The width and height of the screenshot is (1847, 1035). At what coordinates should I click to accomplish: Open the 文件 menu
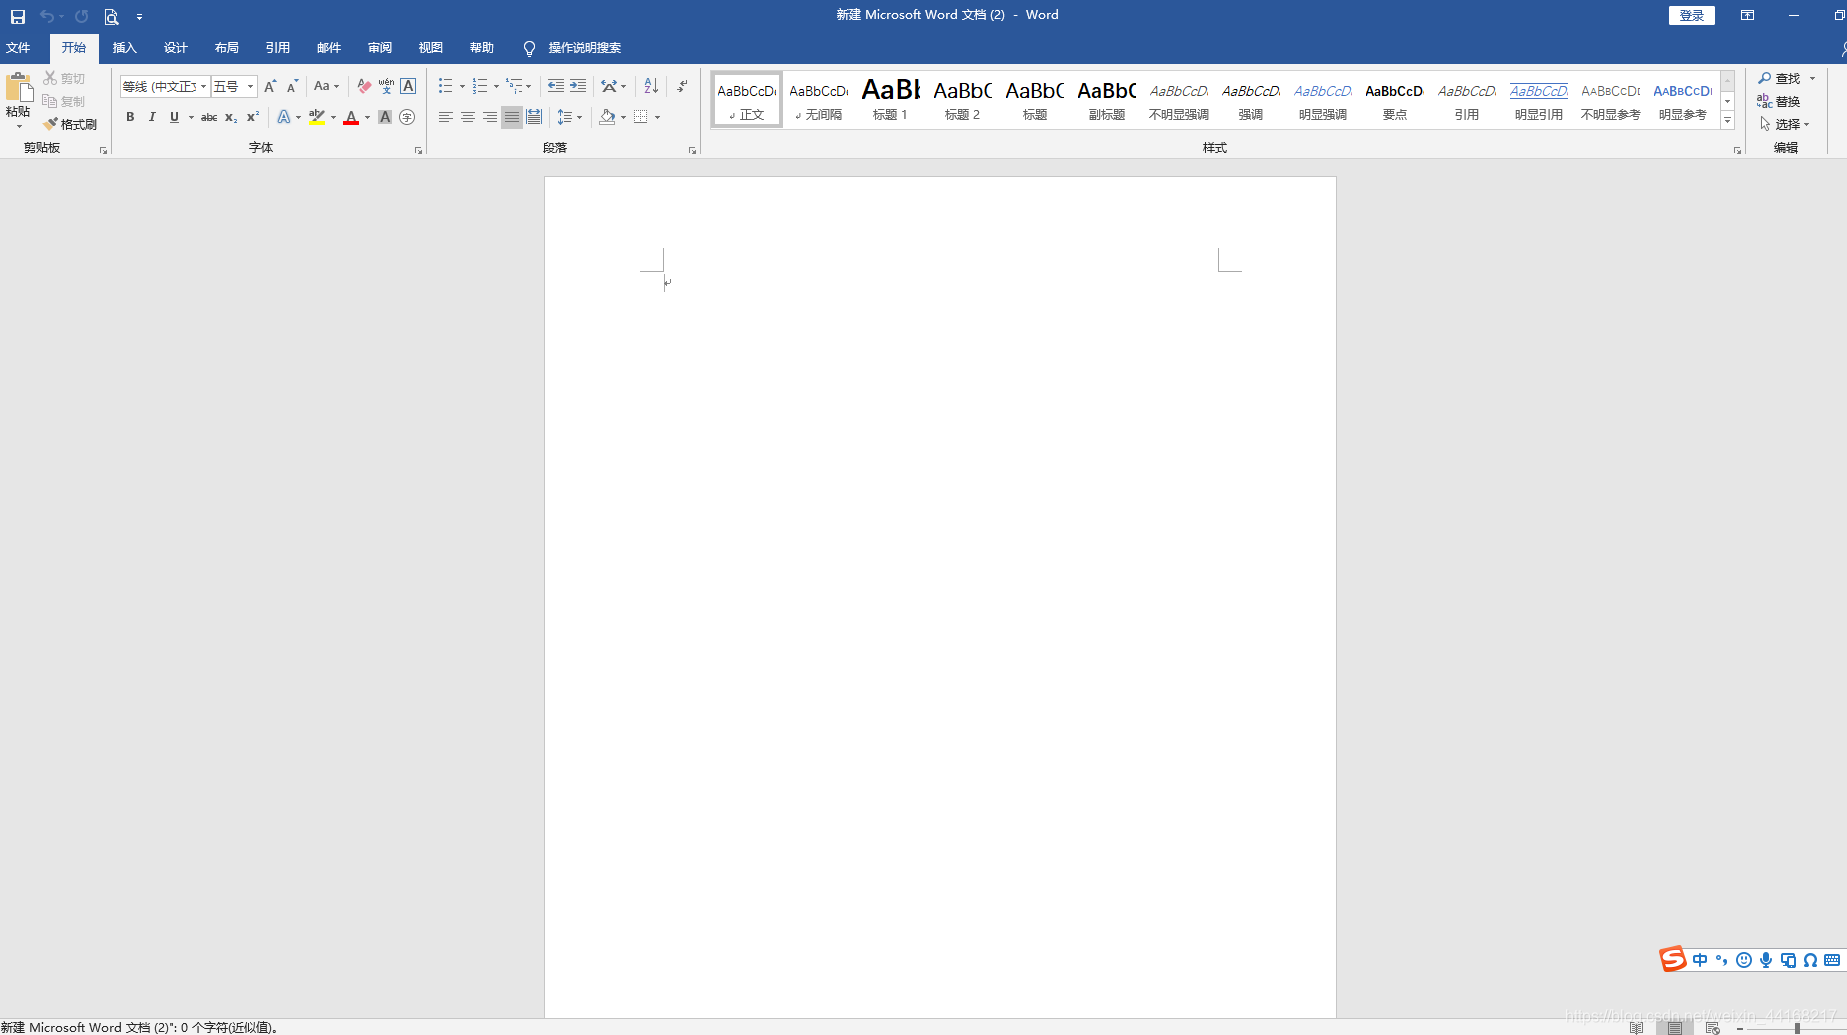click(x=19, y=47)
